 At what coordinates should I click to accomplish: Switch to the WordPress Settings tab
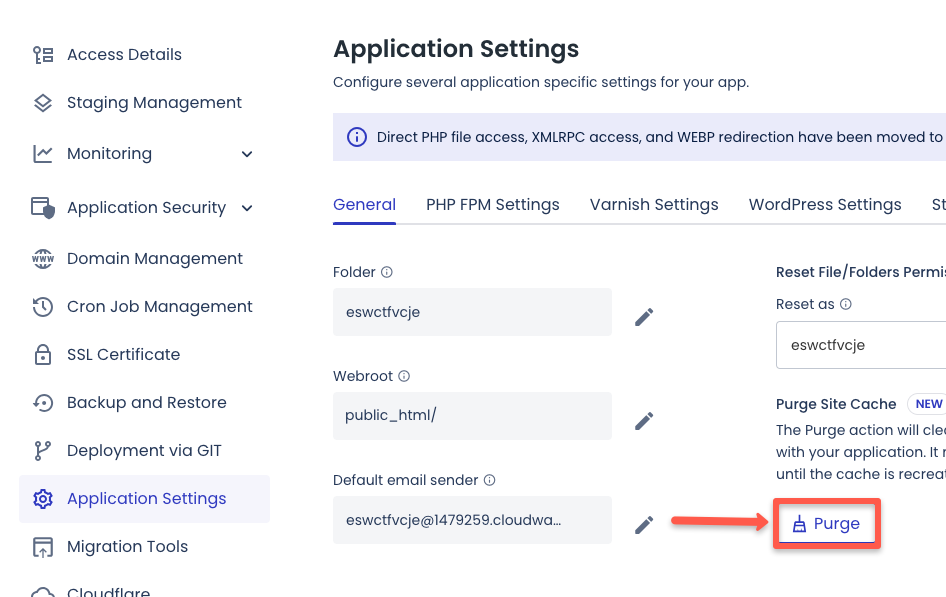coord(824,204)
